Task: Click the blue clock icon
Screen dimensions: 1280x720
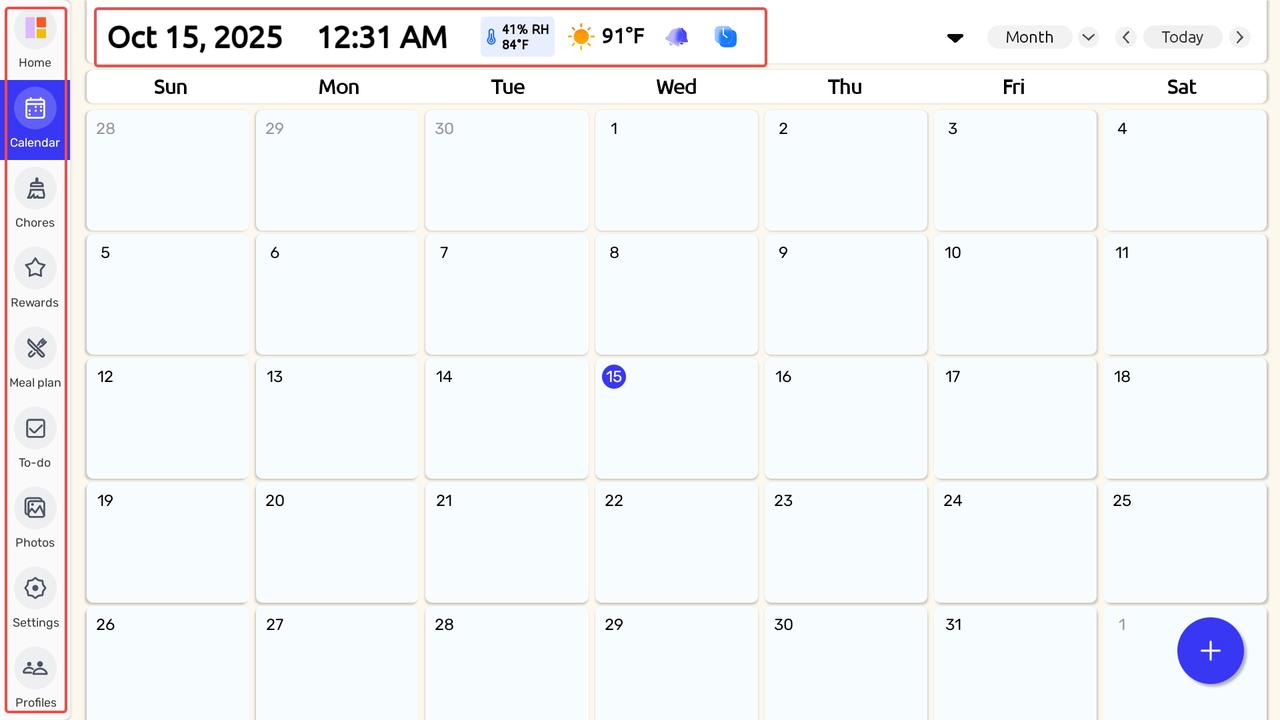Action: coord(726,37)
